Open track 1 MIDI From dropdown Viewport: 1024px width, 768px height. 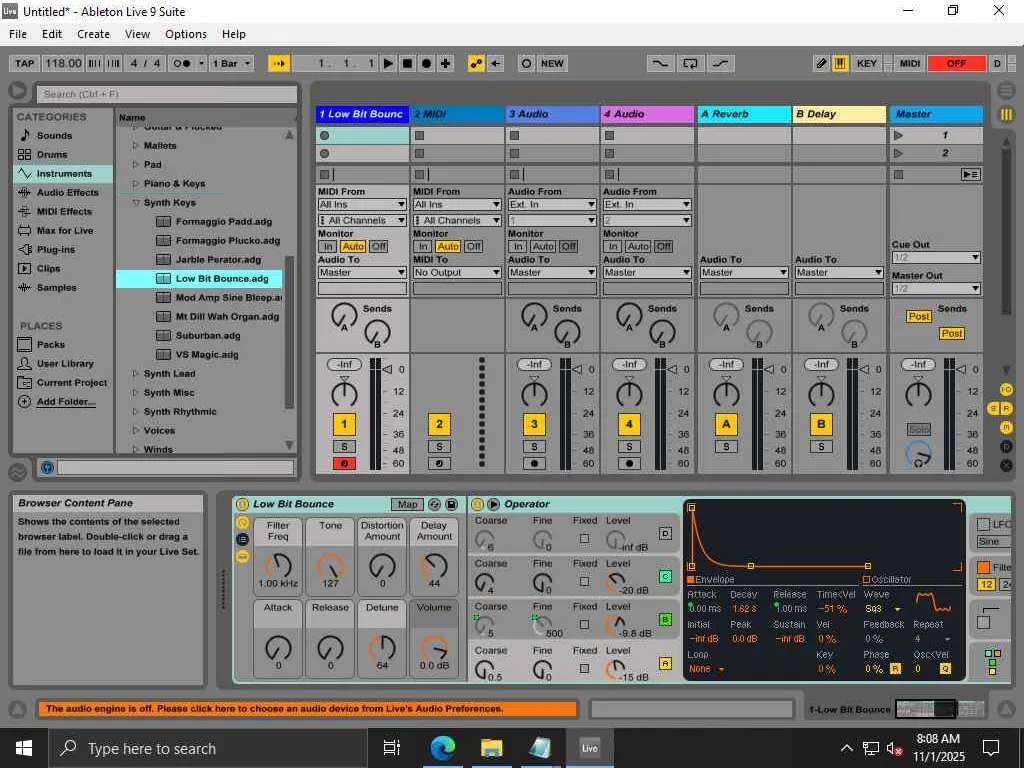pos(362,204)
